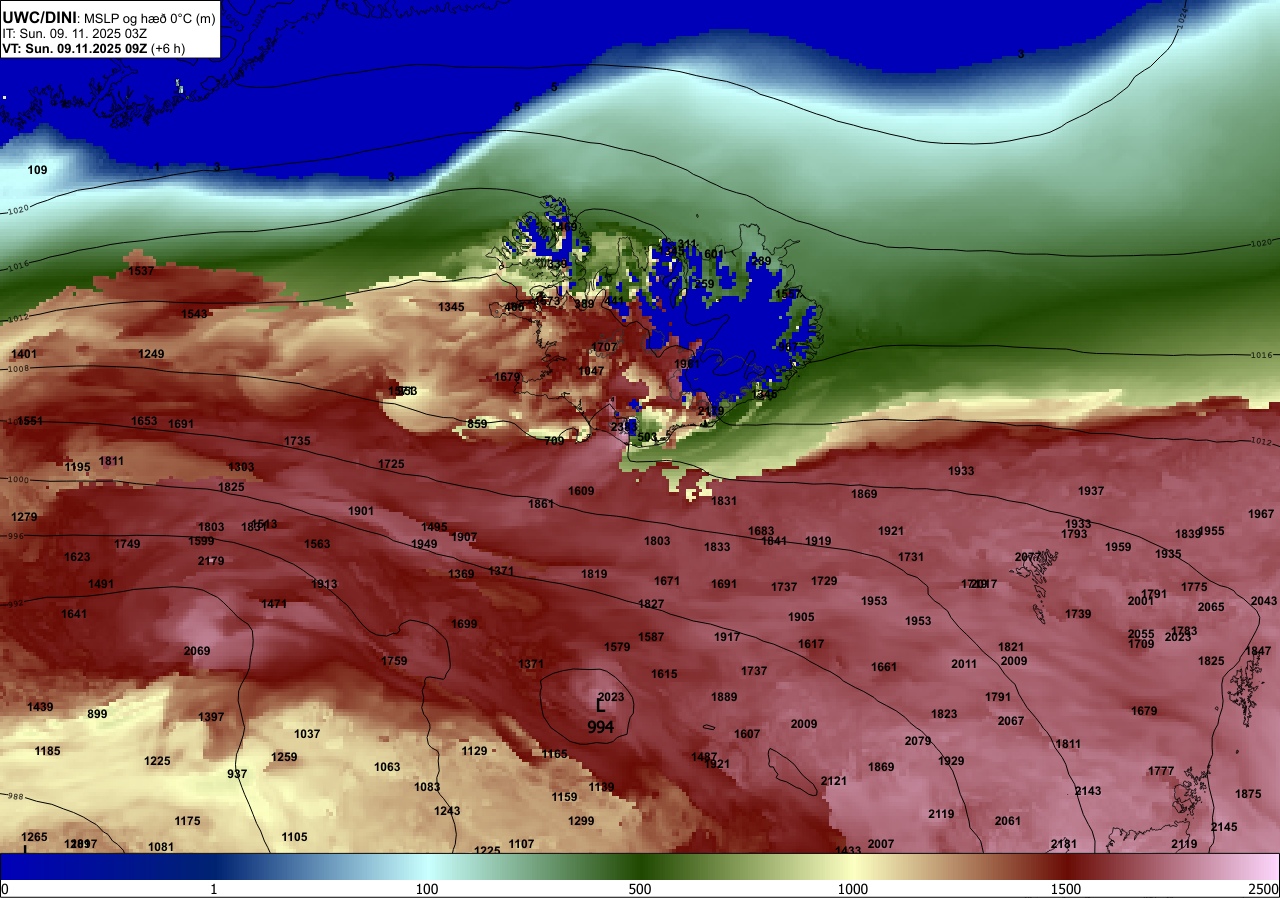
Task: Pick the height value 2121
Action: 834,781
